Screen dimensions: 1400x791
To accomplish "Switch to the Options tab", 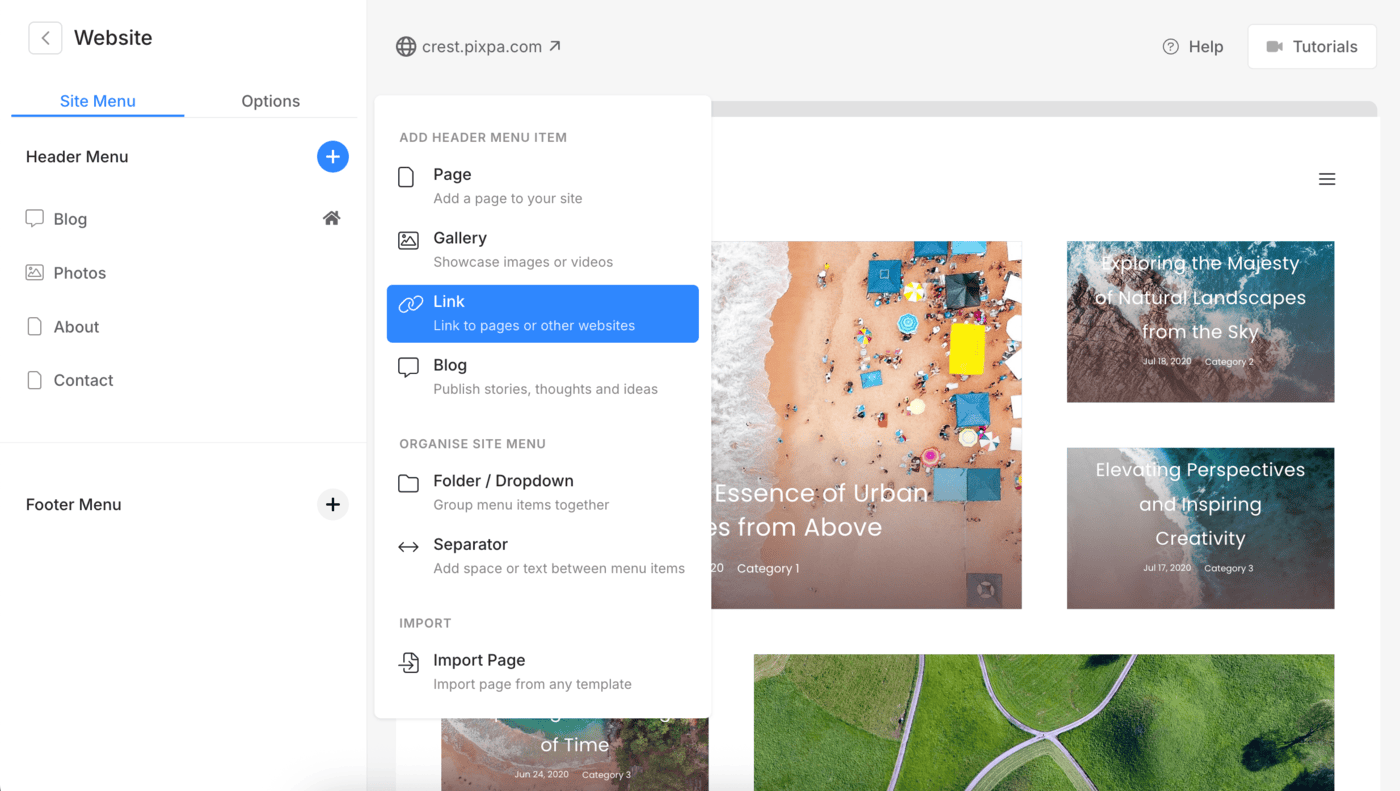I will click(x=271, y=101).
